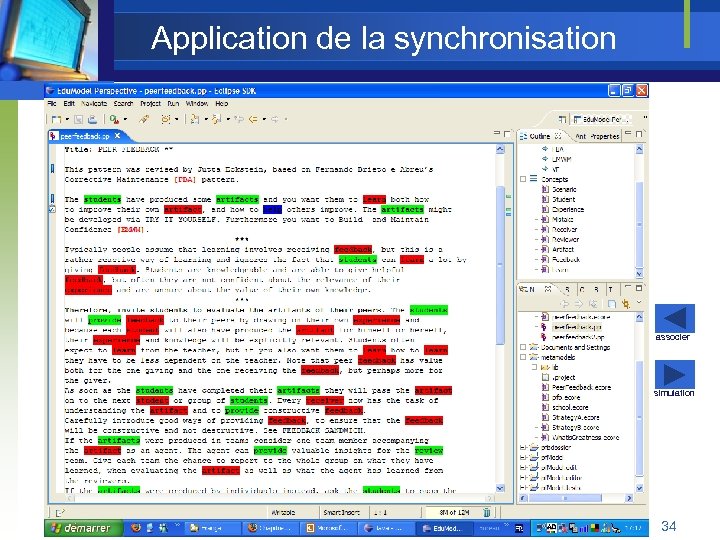Select Feedback in the Outline tree
The width and height of the screenshot is (720, 540).
point(566,259)
